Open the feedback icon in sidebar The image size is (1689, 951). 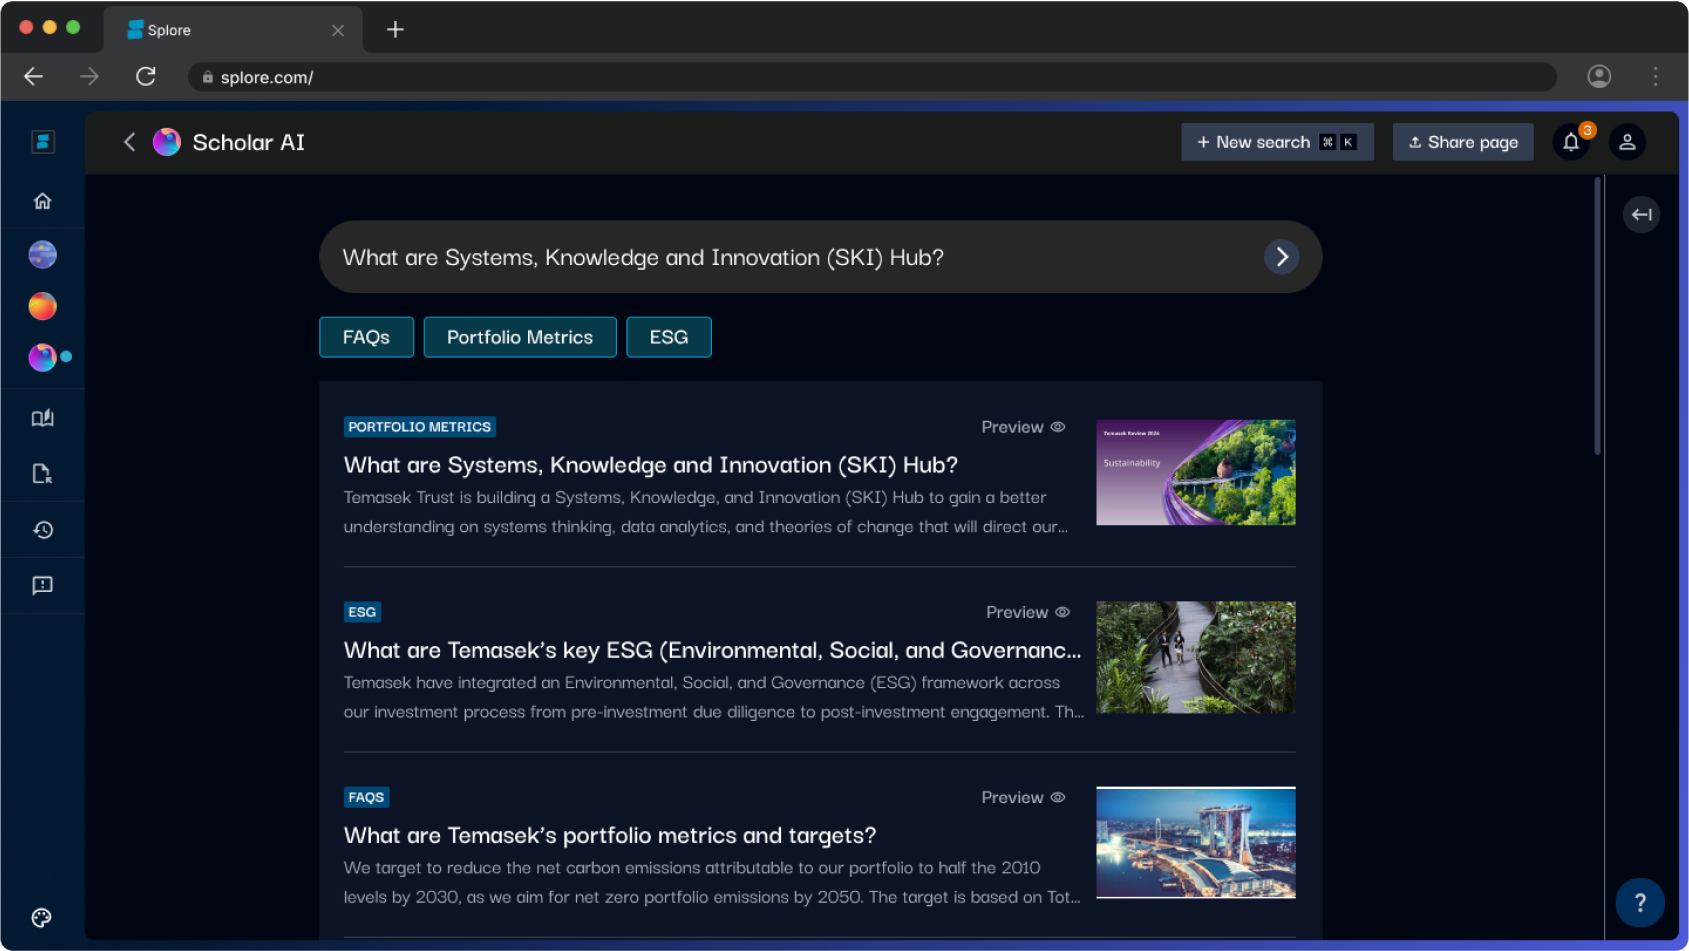(x=42, y=585)
